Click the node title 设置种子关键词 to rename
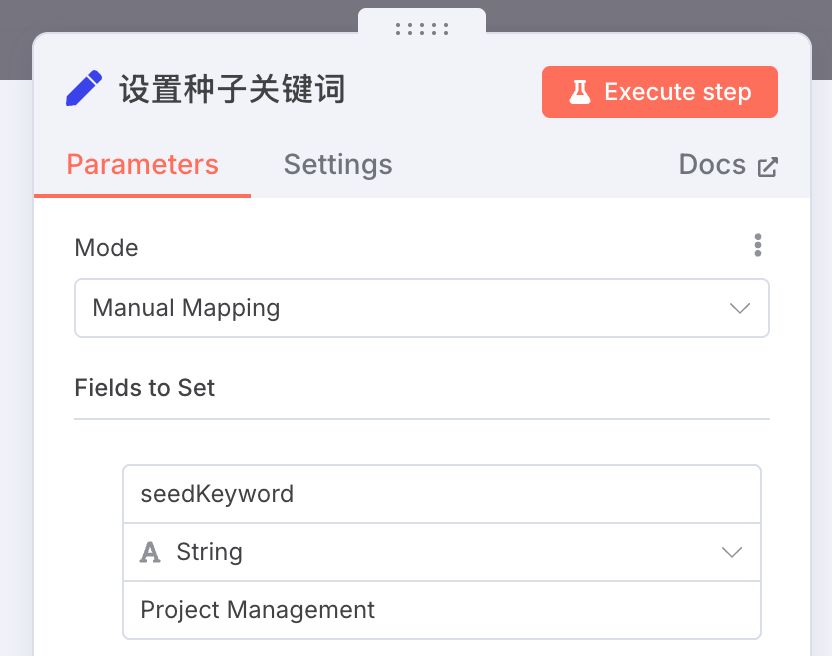Screen dimensions: 832x656 tap(232, 90)
